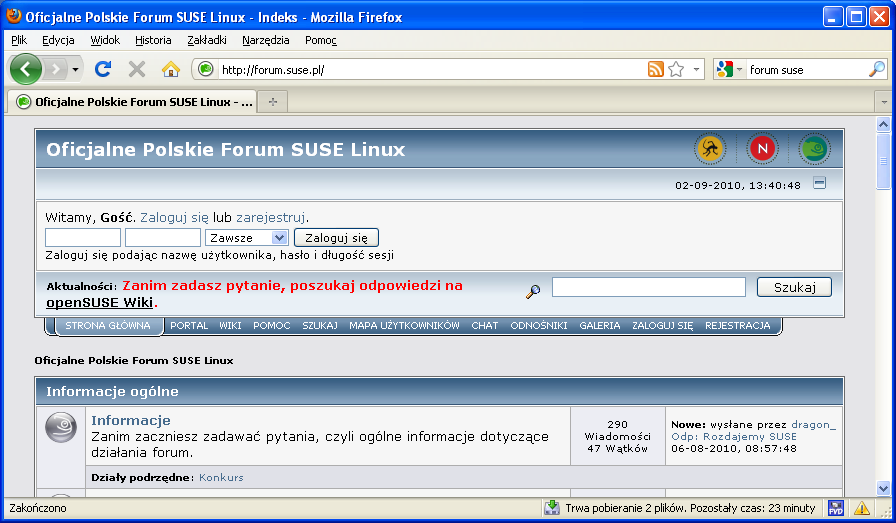
Task: Bookmark this page with the star icon
Action: (676, 69)
